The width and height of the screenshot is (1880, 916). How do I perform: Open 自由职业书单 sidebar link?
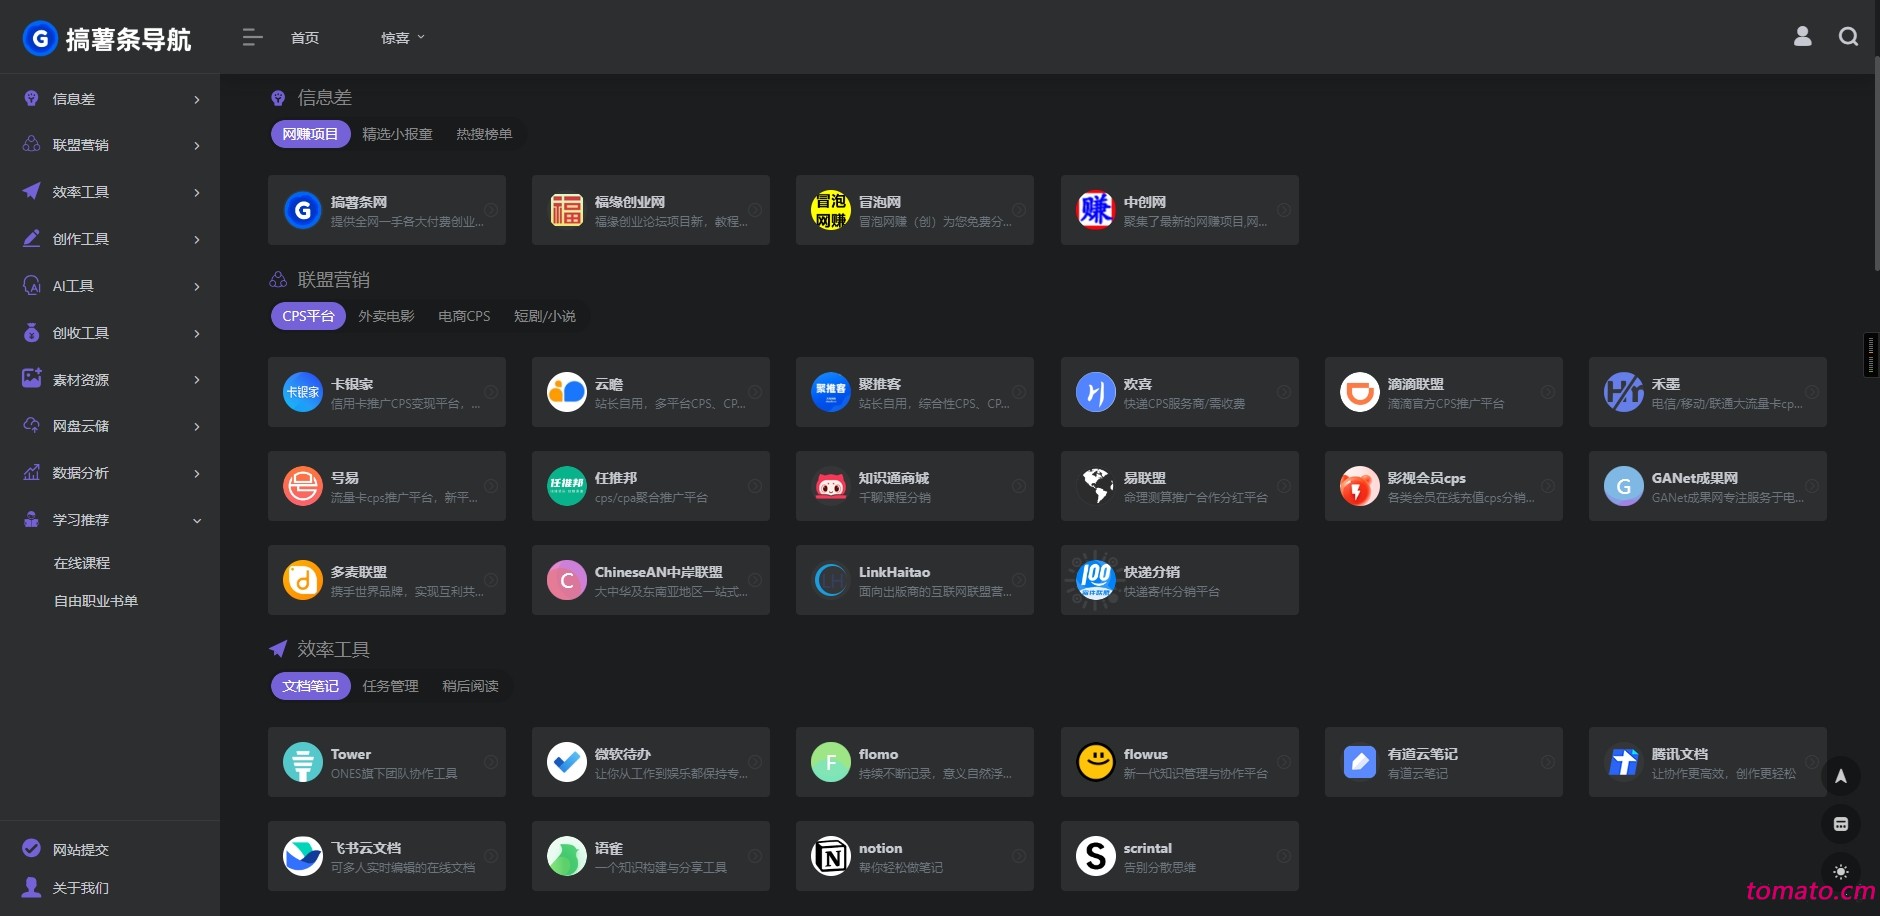(x=96, y=601)
